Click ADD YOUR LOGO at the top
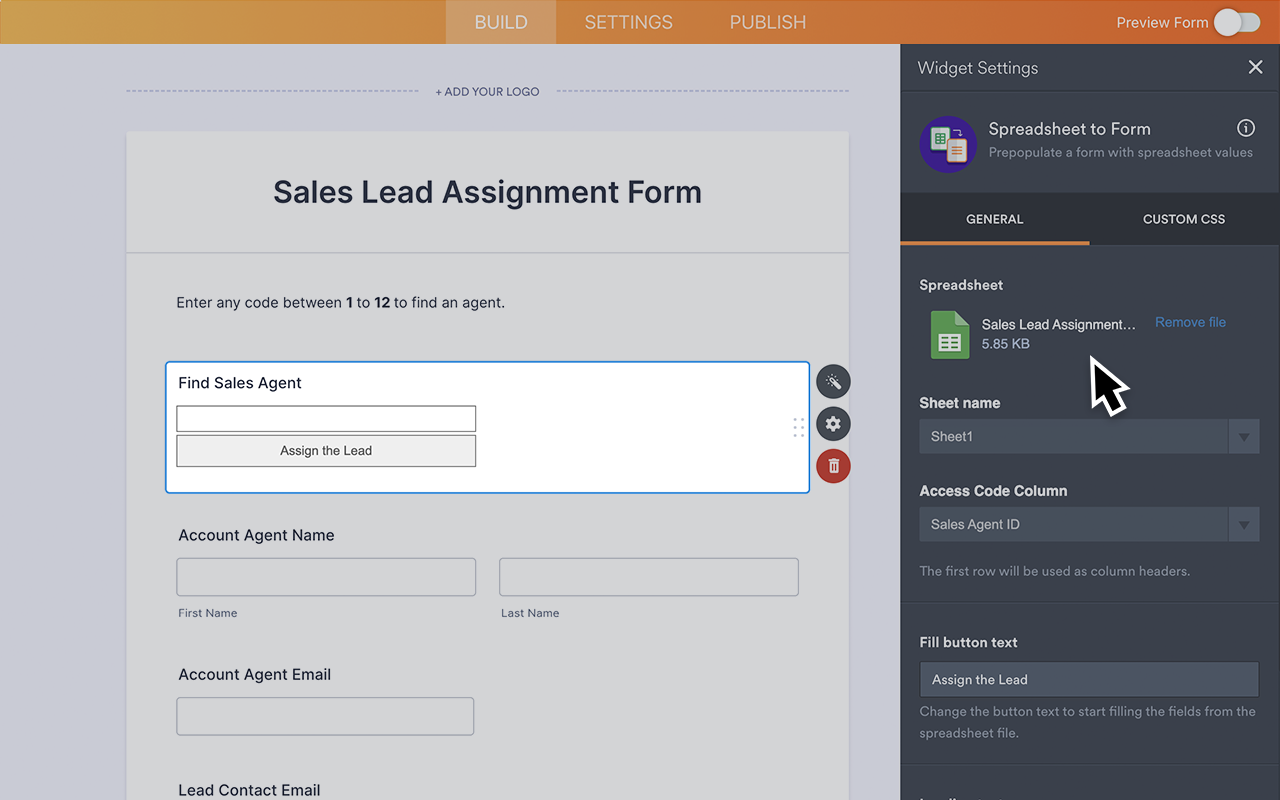Viewport: 1280px width, 800px height. point(487,91)
